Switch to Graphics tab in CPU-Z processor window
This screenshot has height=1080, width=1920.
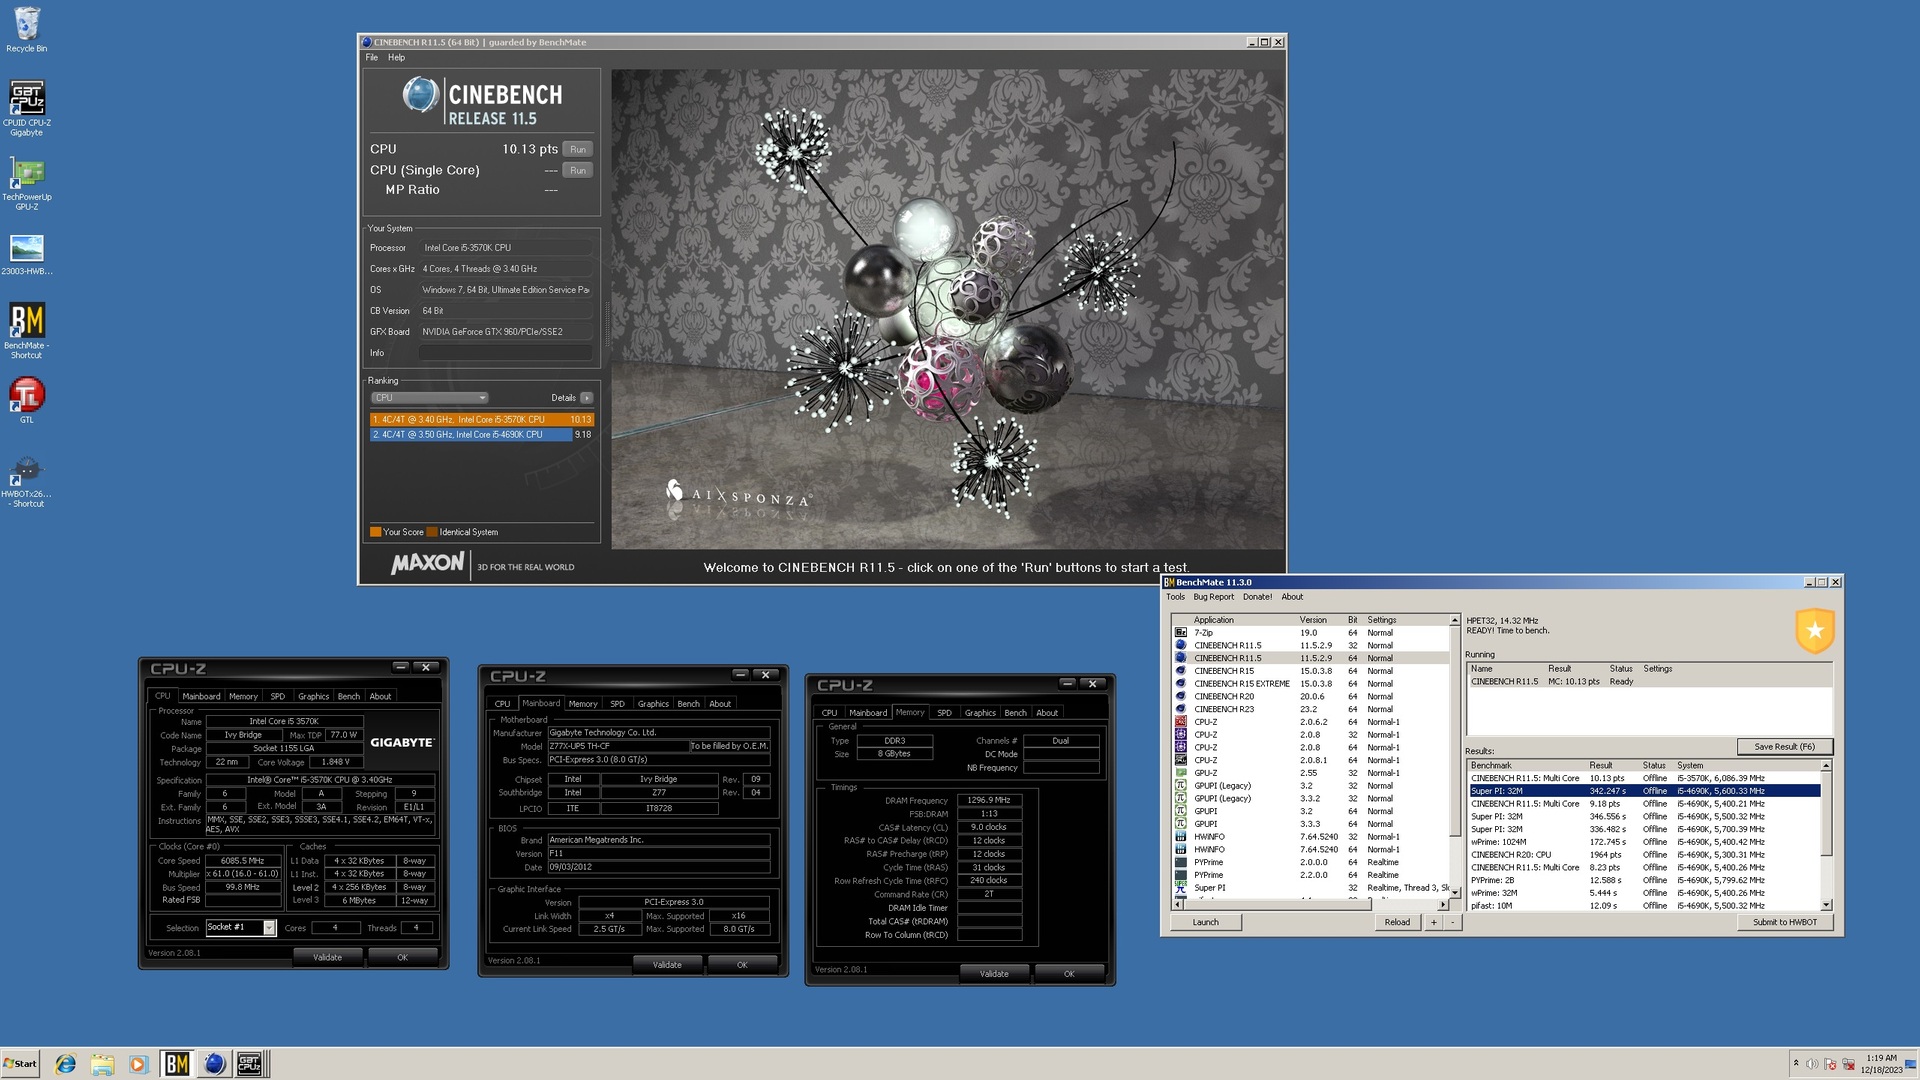313,696
